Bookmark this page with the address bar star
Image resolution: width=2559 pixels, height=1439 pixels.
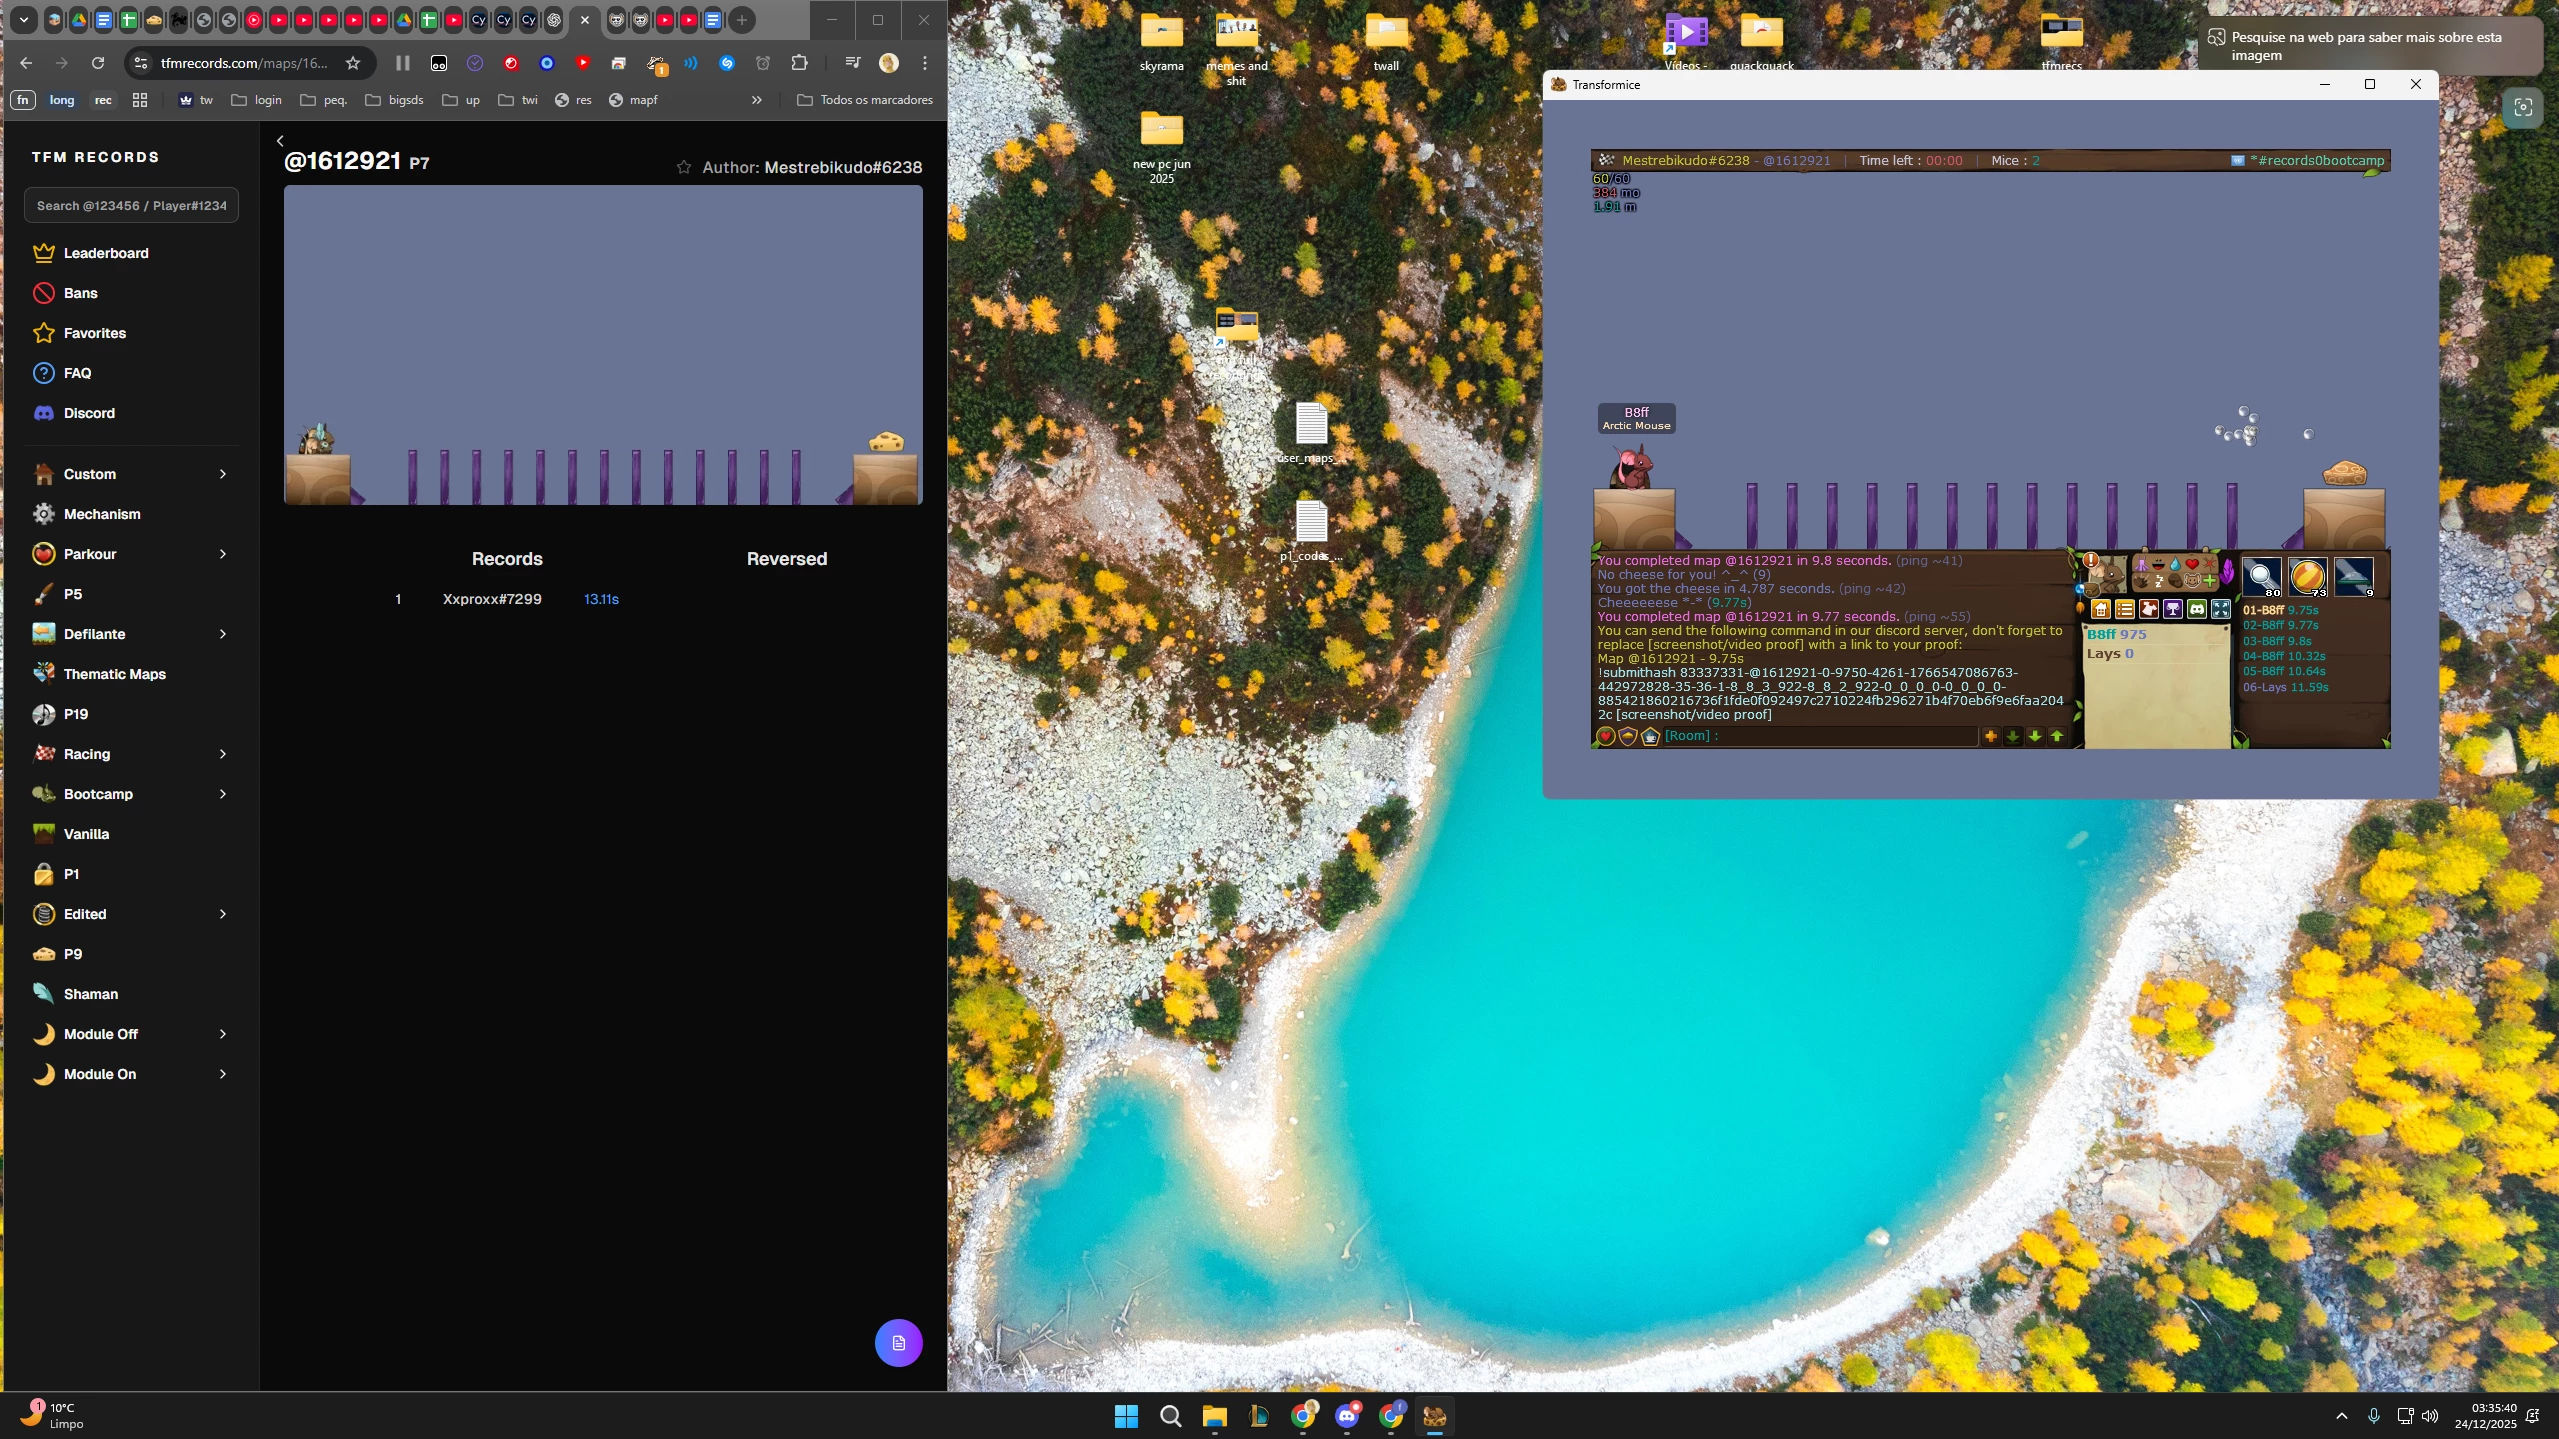coord(353,63)
